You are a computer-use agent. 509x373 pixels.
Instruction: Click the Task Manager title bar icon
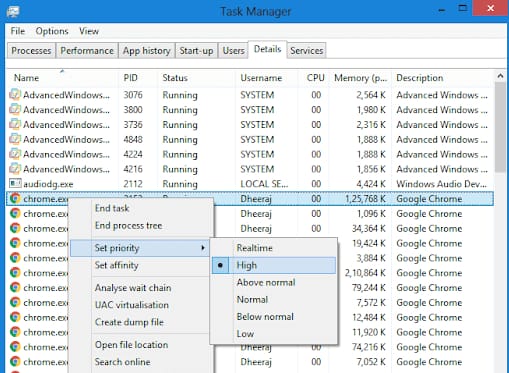click(x=13, y=11)
